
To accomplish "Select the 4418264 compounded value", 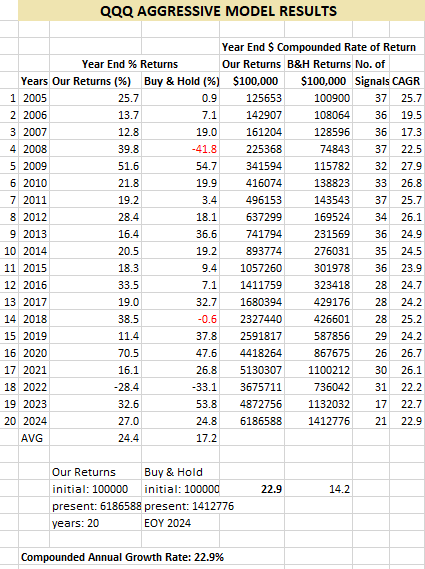I will (261, 353).
